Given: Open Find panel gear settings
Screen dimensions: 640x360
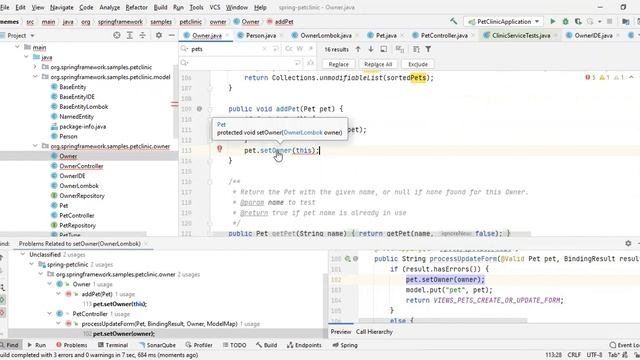Looking at the screenshot, I should click(x=628, y=243).
